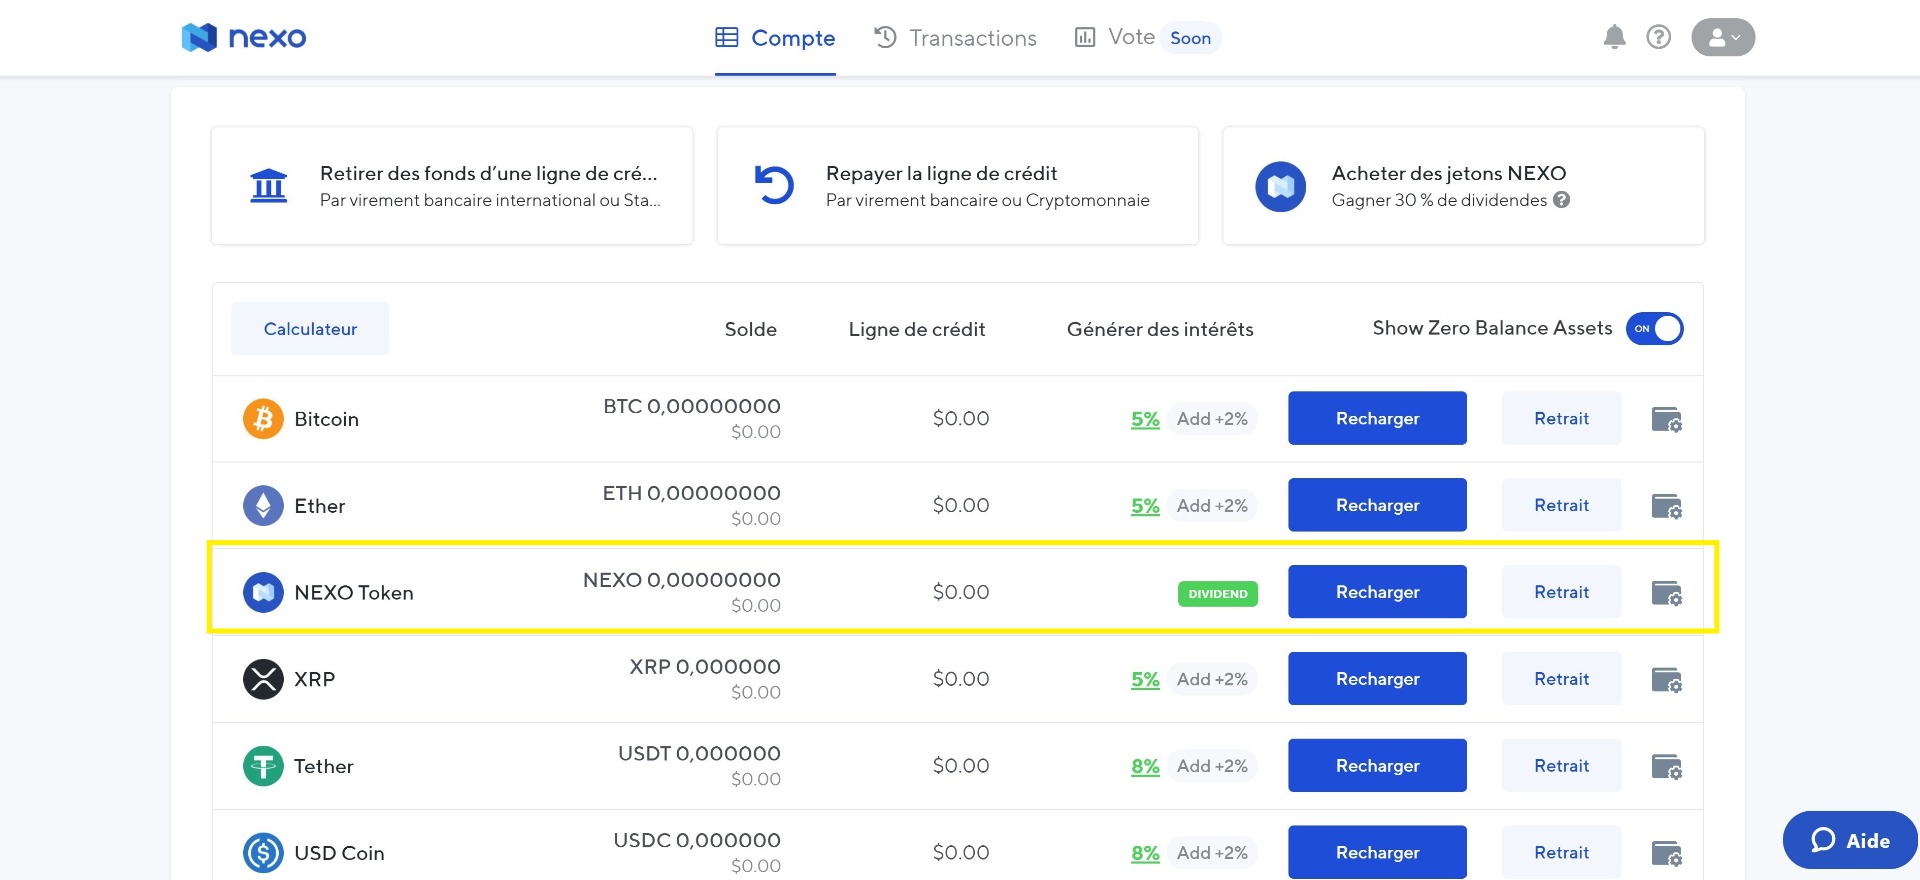Click Retrait for Ether
The width and height of the screenshot is (1920, 880).
[1561, 505]
